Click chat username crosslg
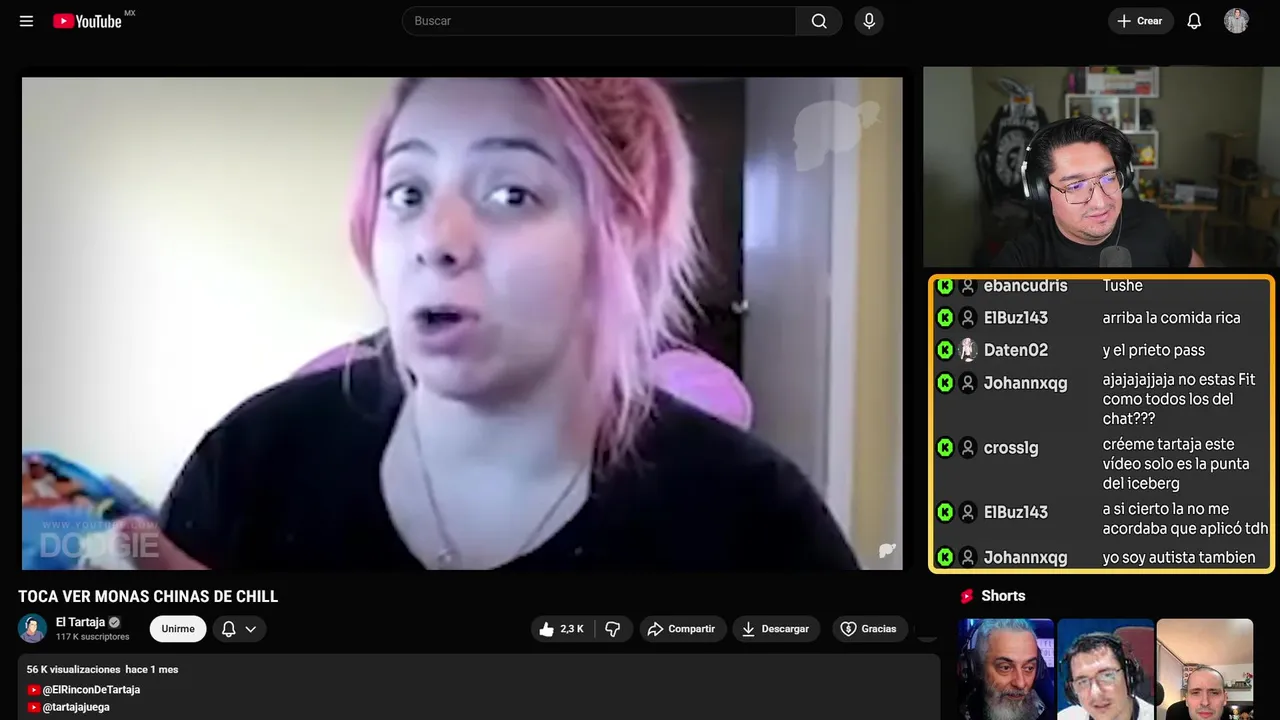Image resolution: width=1280 pixels, height=720 pixels. [1011, 448]
